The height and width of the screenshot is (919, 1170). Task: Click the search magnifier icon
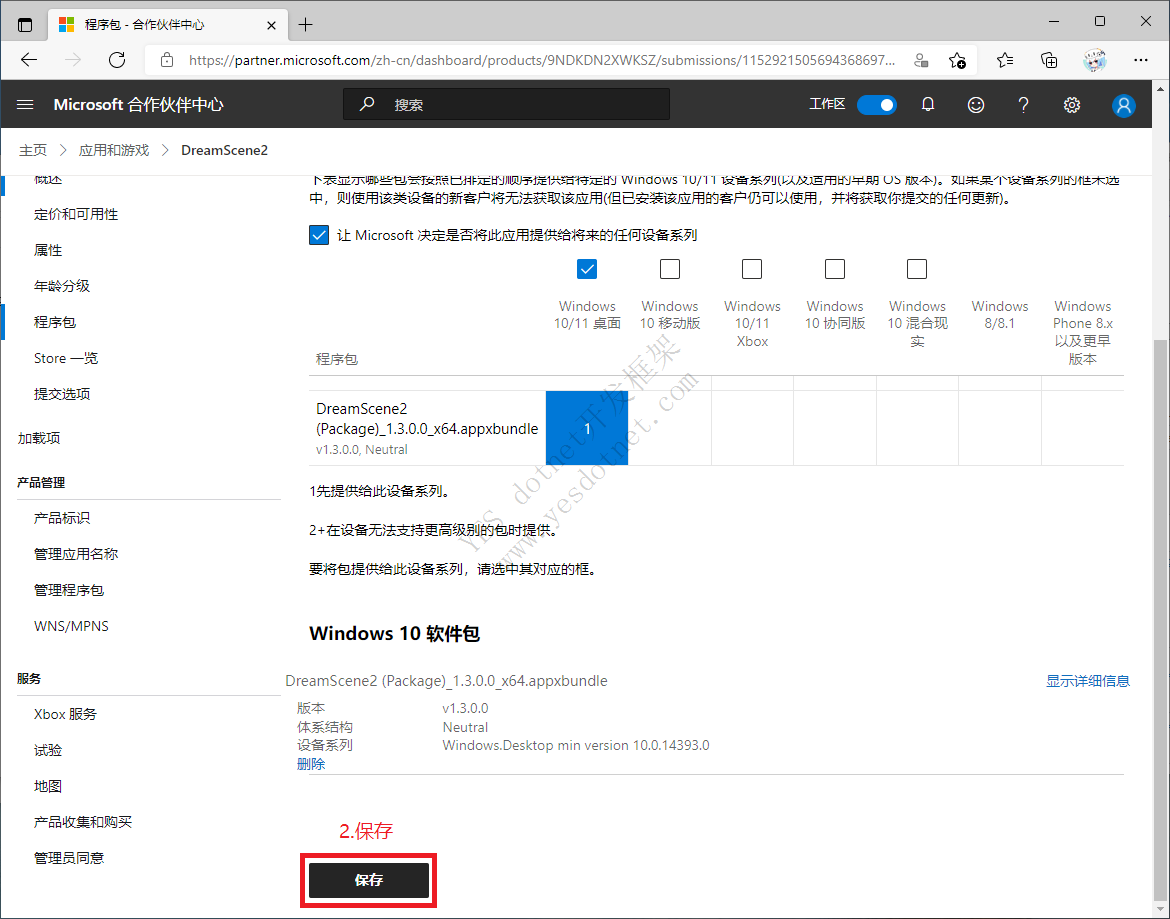[x=366, y=104]
